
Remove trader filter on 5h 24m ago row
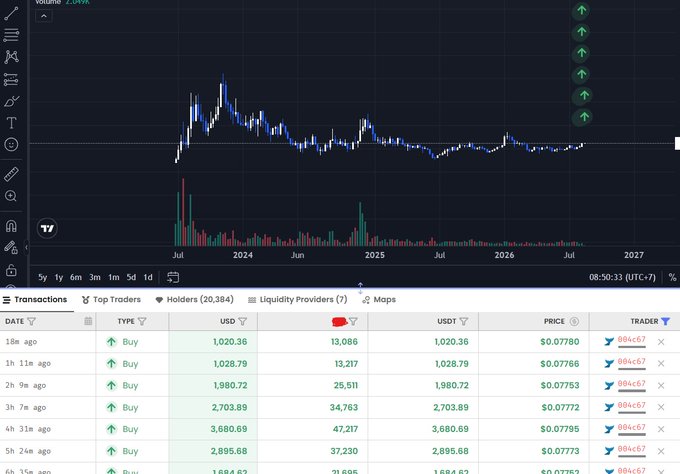[x=661, y=451]
